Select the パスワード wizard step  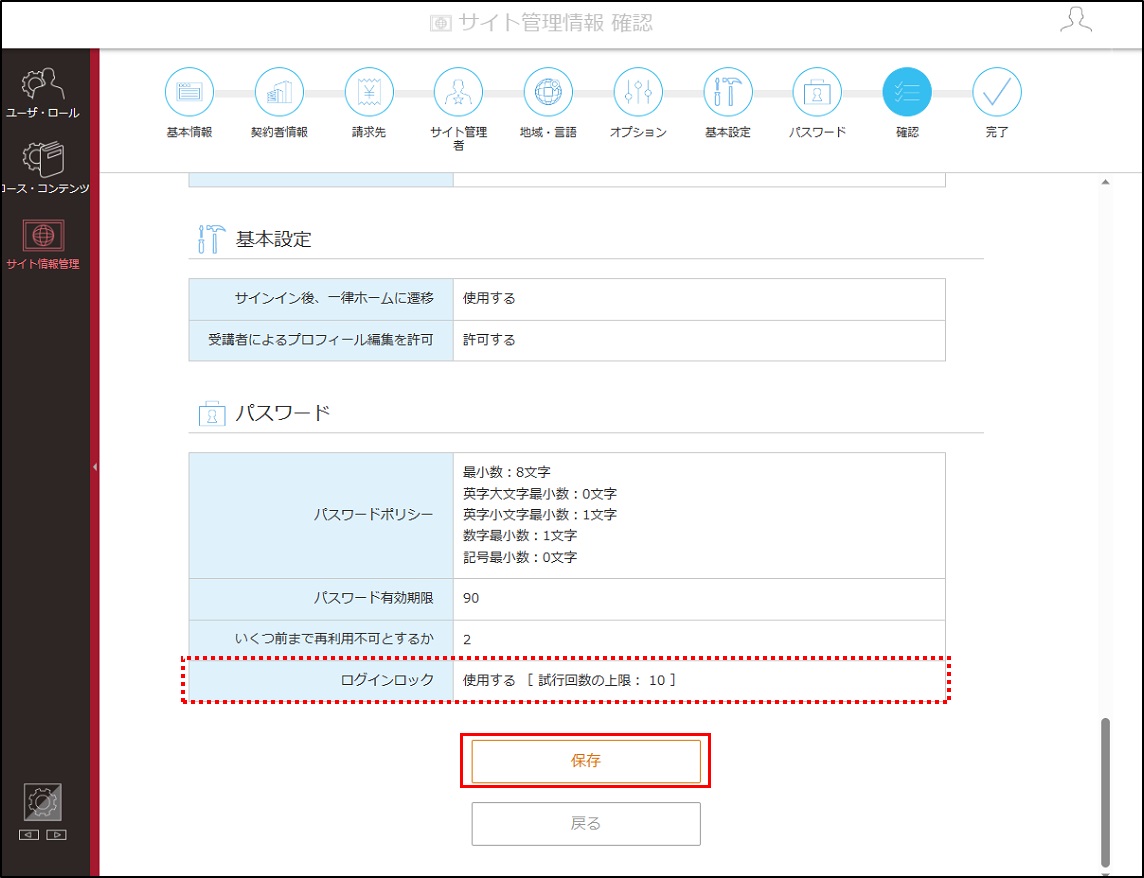817,93
